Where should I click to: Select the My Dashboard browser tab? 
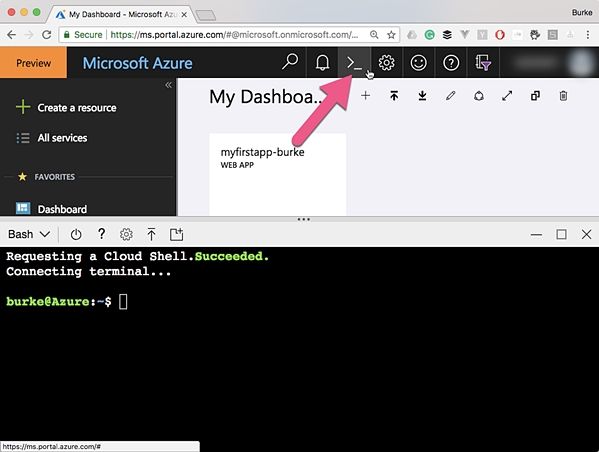coord(121,15)
